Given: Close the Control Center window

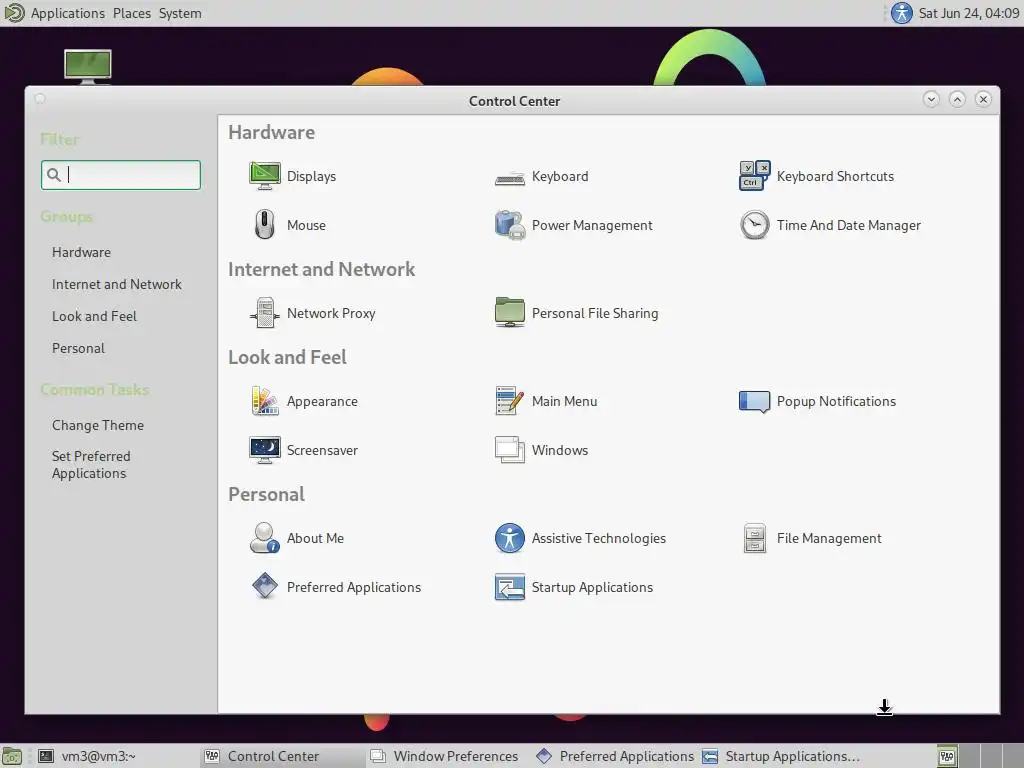Looking at the screenshot, I should [x=984, y=99].
